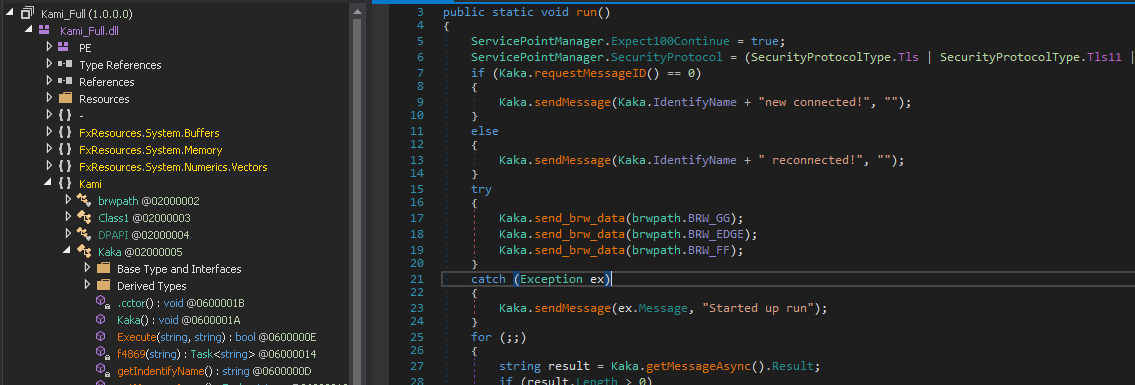Click the brwpath class icon

pyautogui.click(x=84, y=200)
